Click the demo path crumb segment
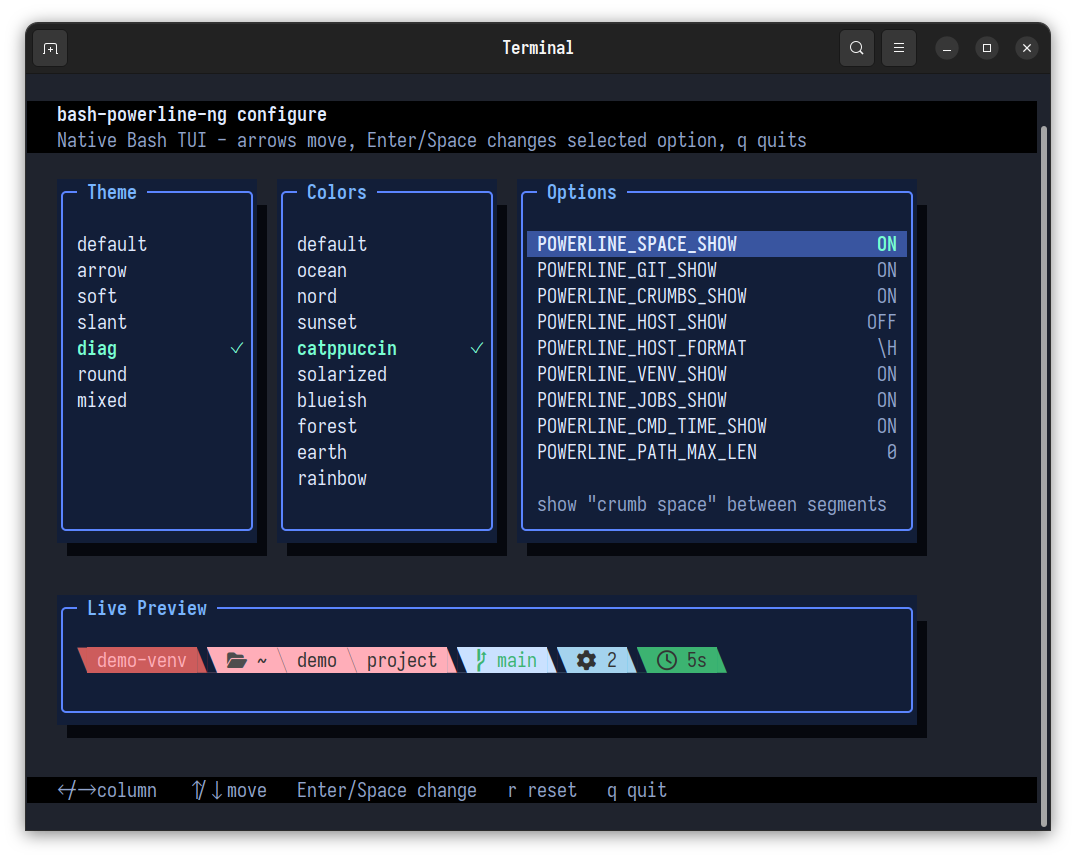Image resolution: width=1076 pixels, height=859 pixels. 316,660
